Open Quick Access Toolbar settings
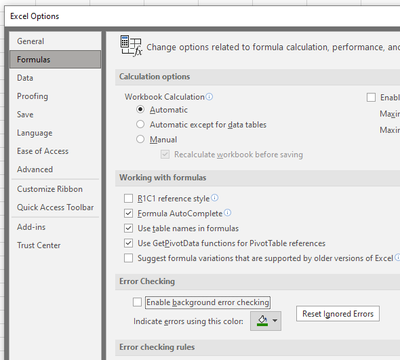Viewport: 400px width, 360px height. click(55, 207)
